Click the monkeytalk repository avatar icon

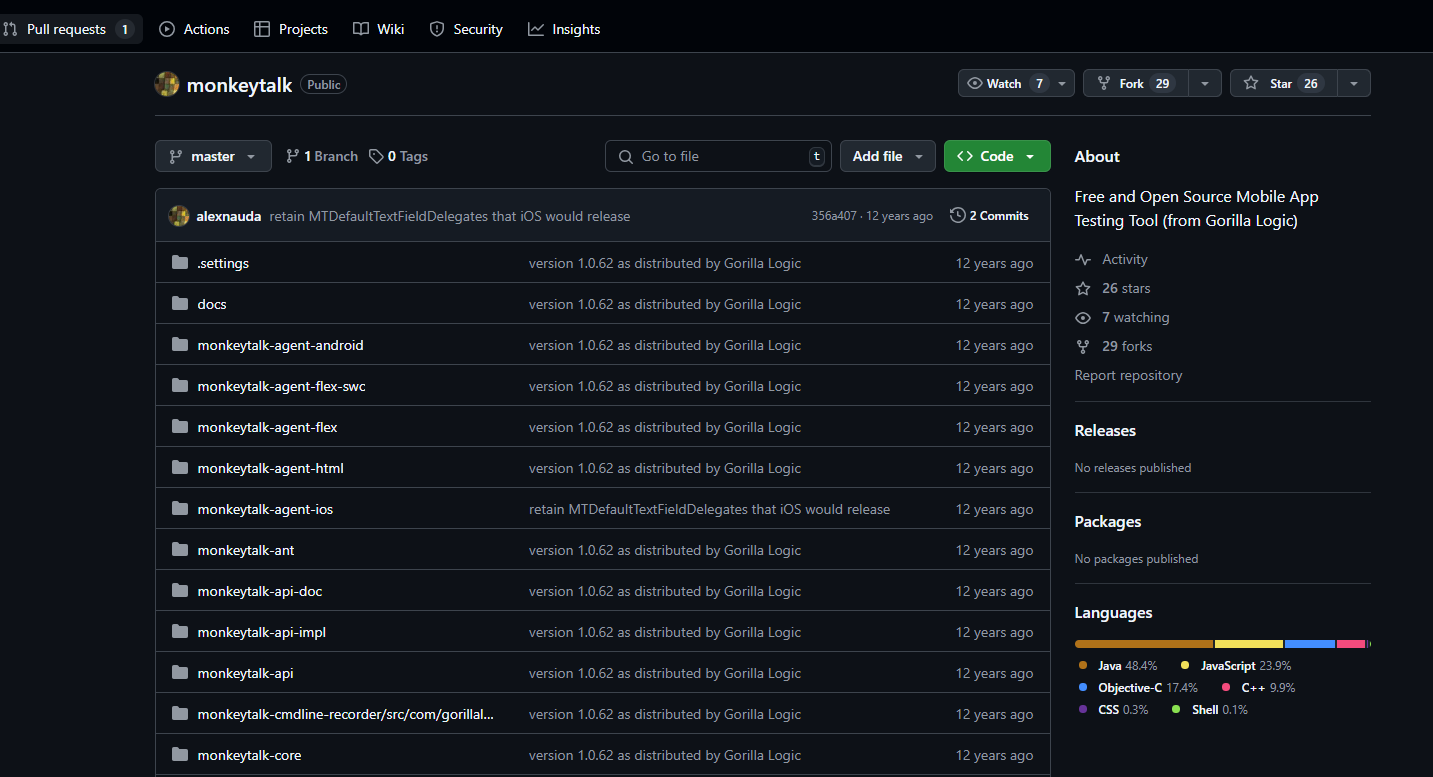167,84
